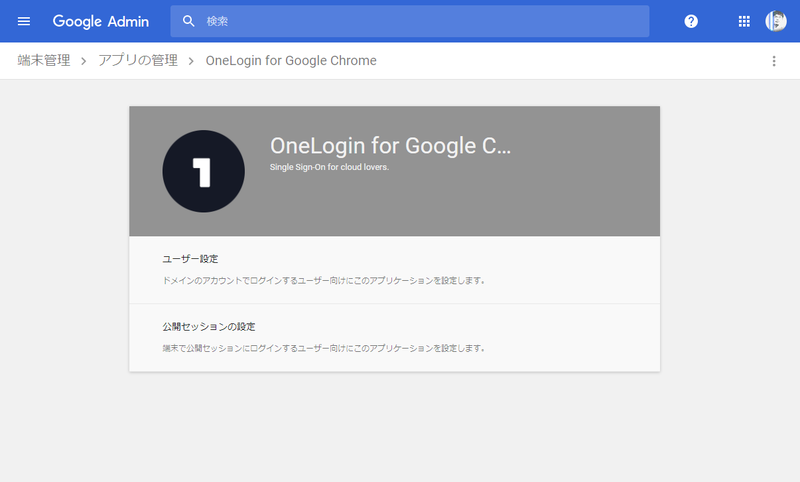Open the account profile avatar
Screen dimensions: 800x482
(x=776, y=21)
